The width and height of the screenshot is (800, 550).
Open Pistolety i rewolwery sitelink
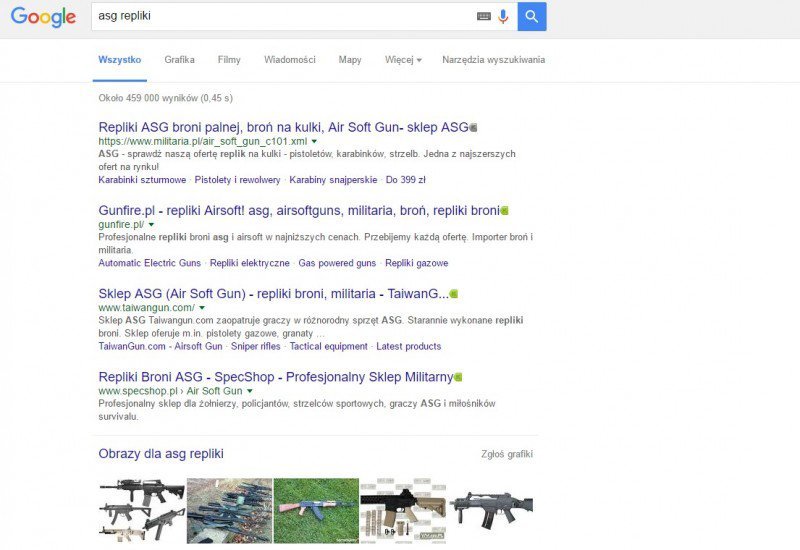click(237, 180)
